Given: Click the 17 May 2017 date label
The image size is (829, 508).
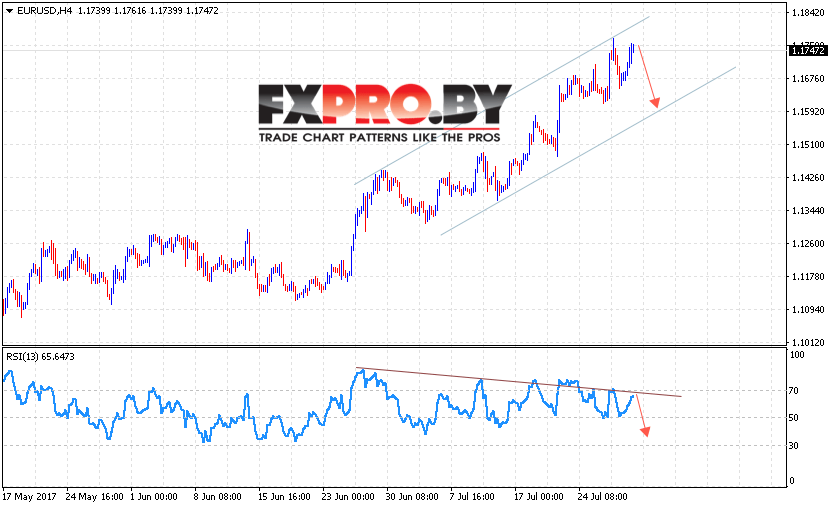Looking at the screenshot, I should 29,497.
